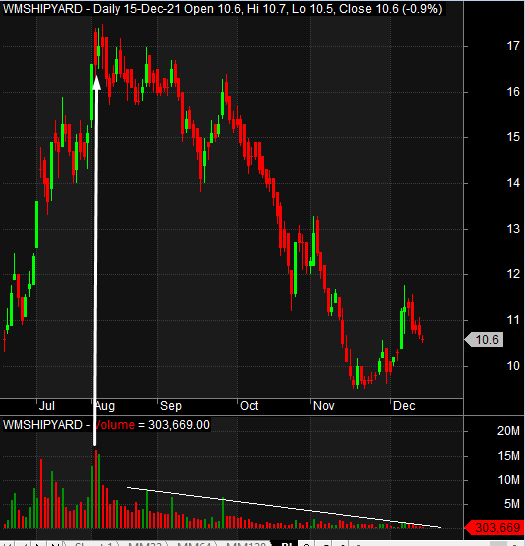
Task: Click the Sep label on the date axis
Action: pos(171,406)
